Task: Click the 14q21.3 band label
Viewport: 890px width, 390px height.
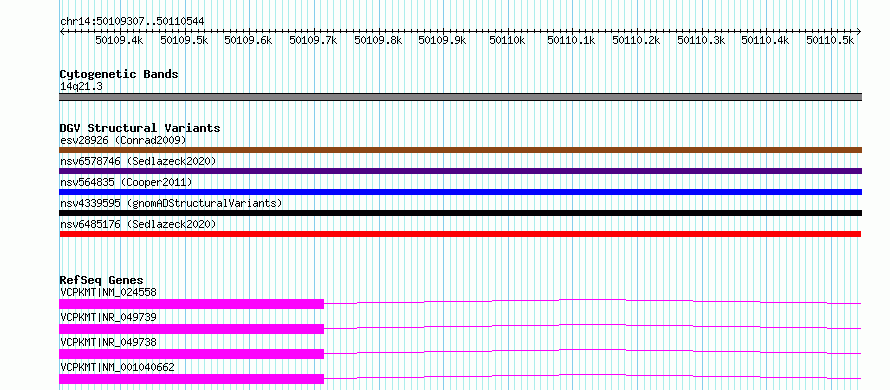Action: click(x=81, y=87)
